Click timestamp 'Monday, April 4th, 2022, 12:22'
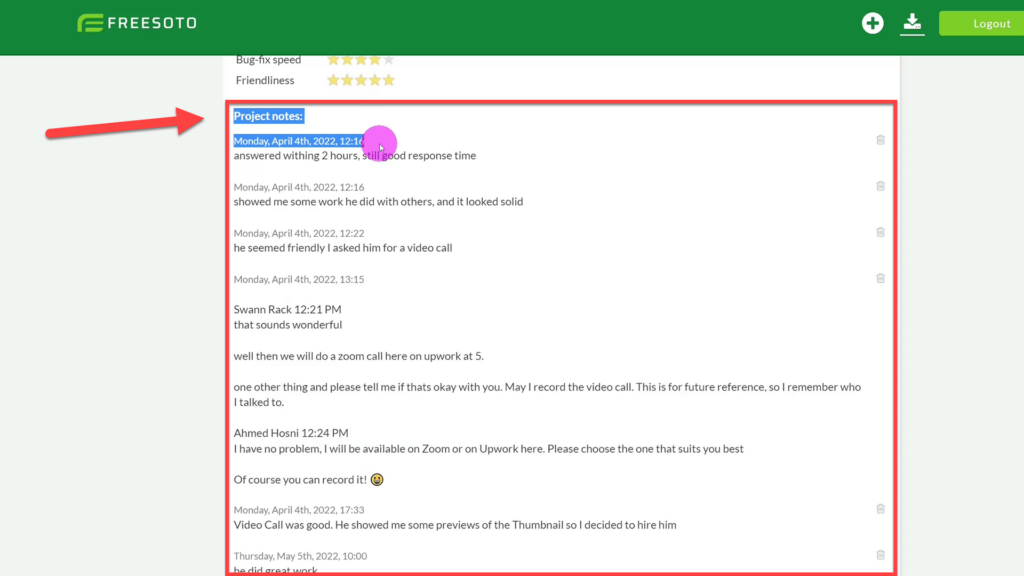1024x576 pixels. 299,233
